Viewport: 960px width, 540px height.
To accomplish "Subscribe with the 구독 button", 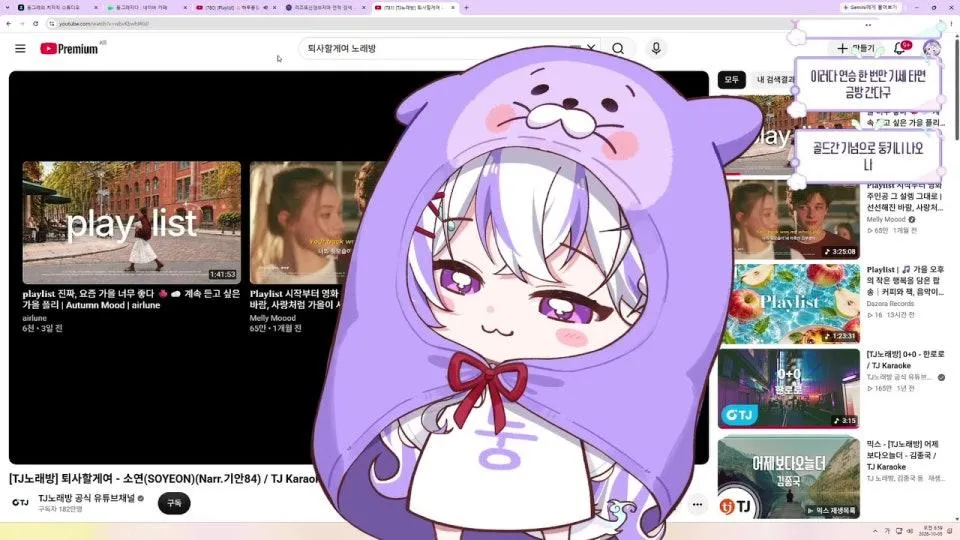I will [x=174, y=503].
